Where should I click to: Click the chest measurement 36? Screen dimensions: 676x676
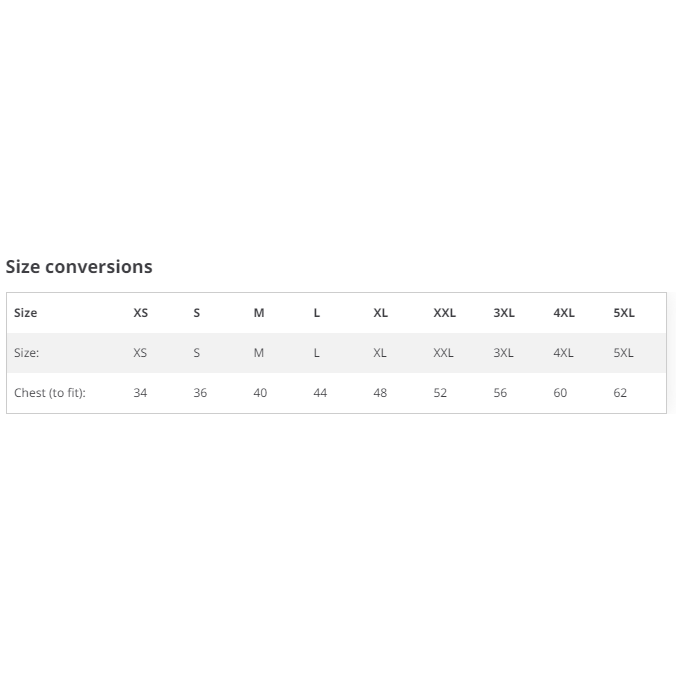(x=200, y=393)
